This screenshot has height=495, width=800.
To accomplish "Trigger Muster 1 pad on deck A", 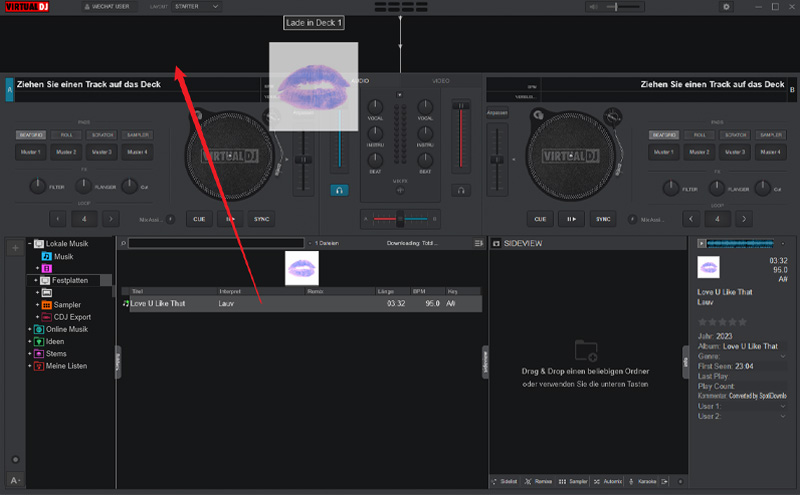I will click(x=29, y=152).
